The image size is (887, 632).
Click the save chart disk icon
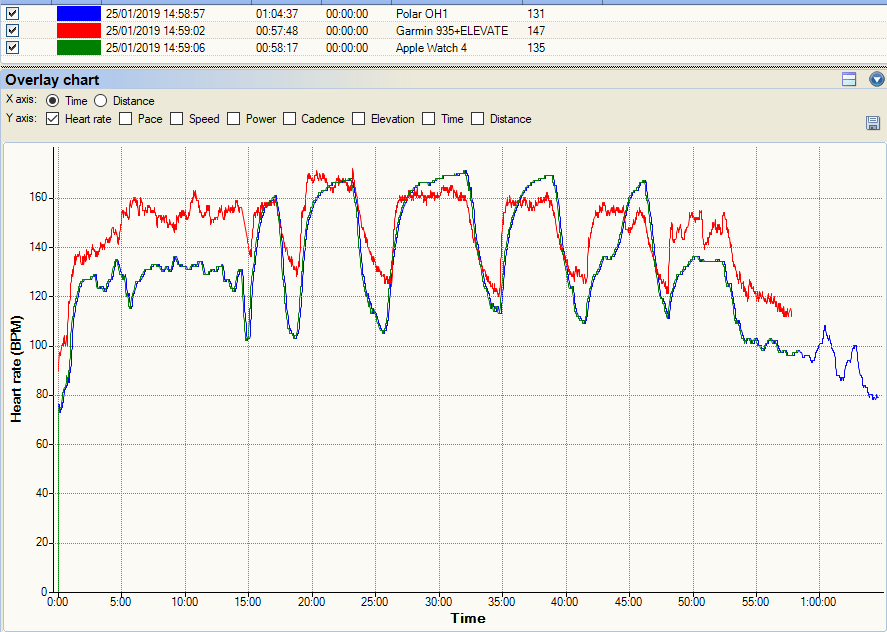tap(873, 123)
